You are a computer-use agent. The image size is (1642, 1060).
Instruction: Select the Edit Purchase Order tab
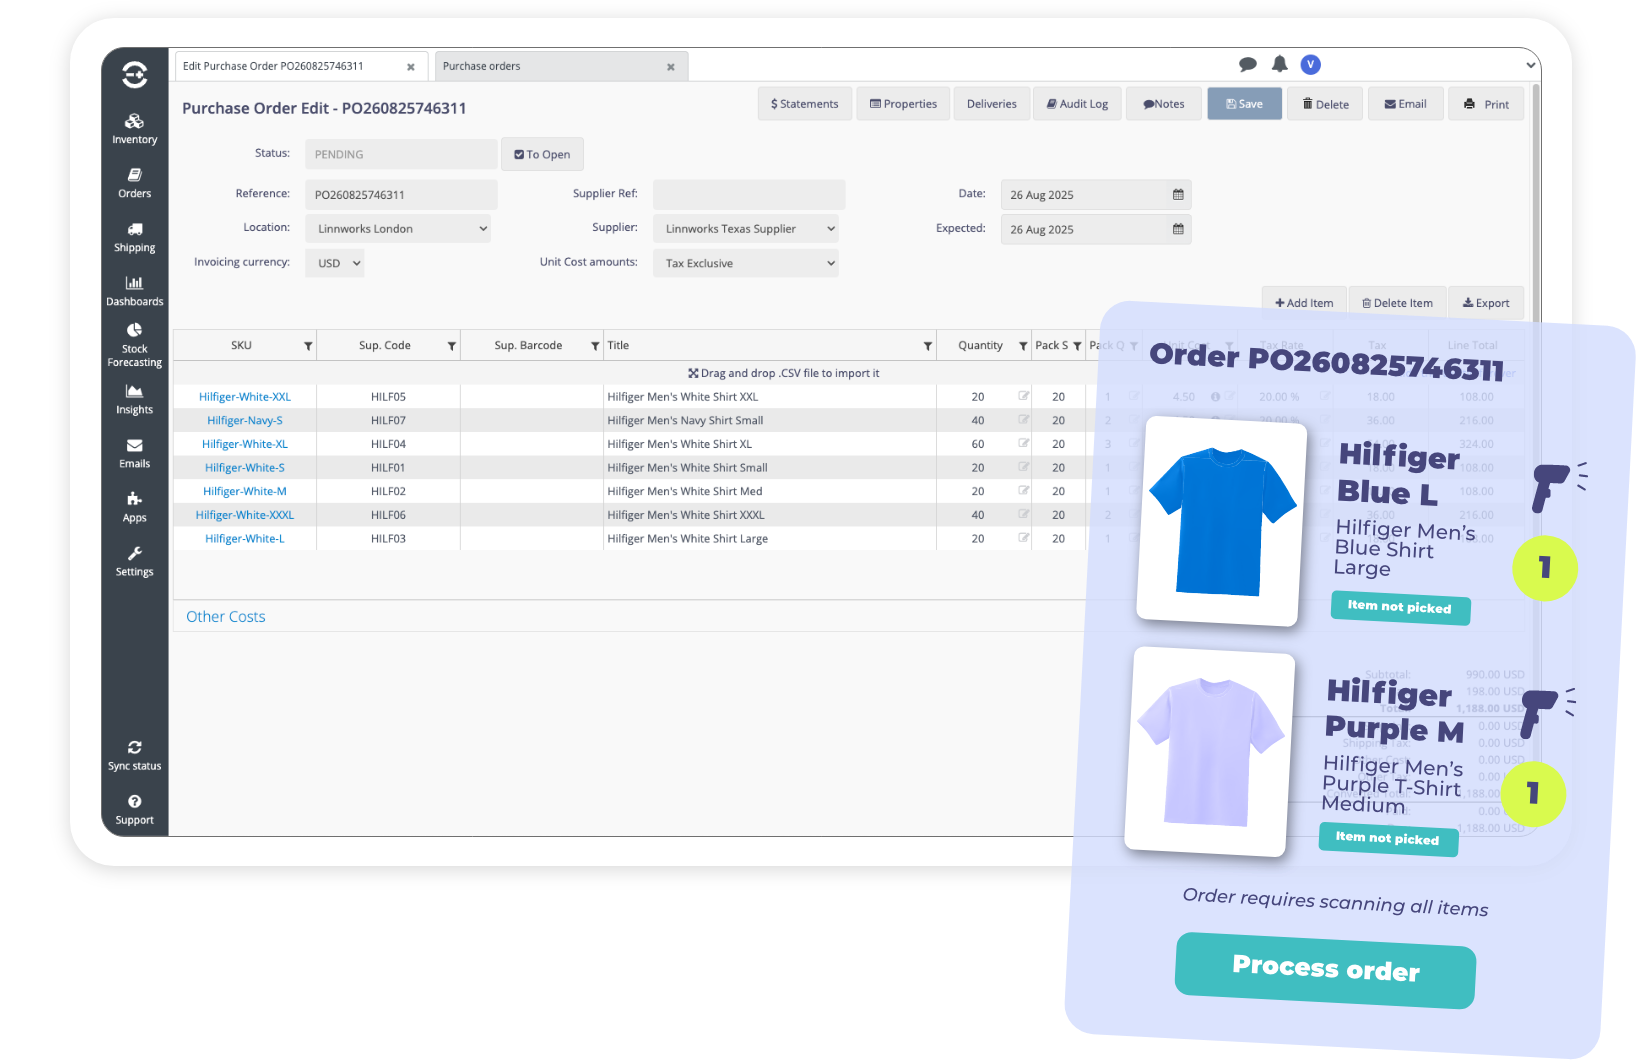pos(290,67)
